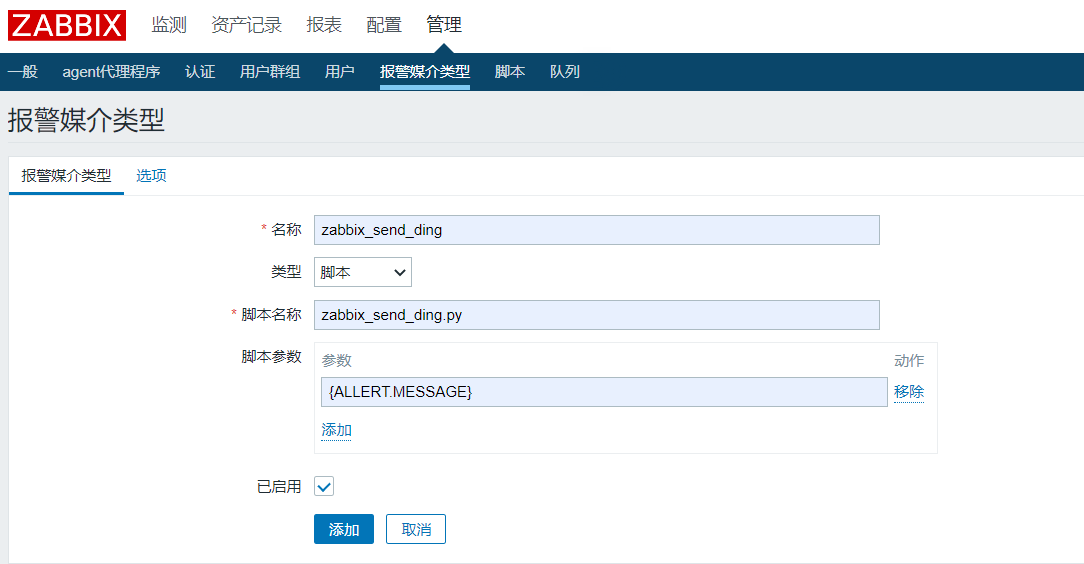
Task: Click the 添加 link under parameters
Action: [336, 431]
